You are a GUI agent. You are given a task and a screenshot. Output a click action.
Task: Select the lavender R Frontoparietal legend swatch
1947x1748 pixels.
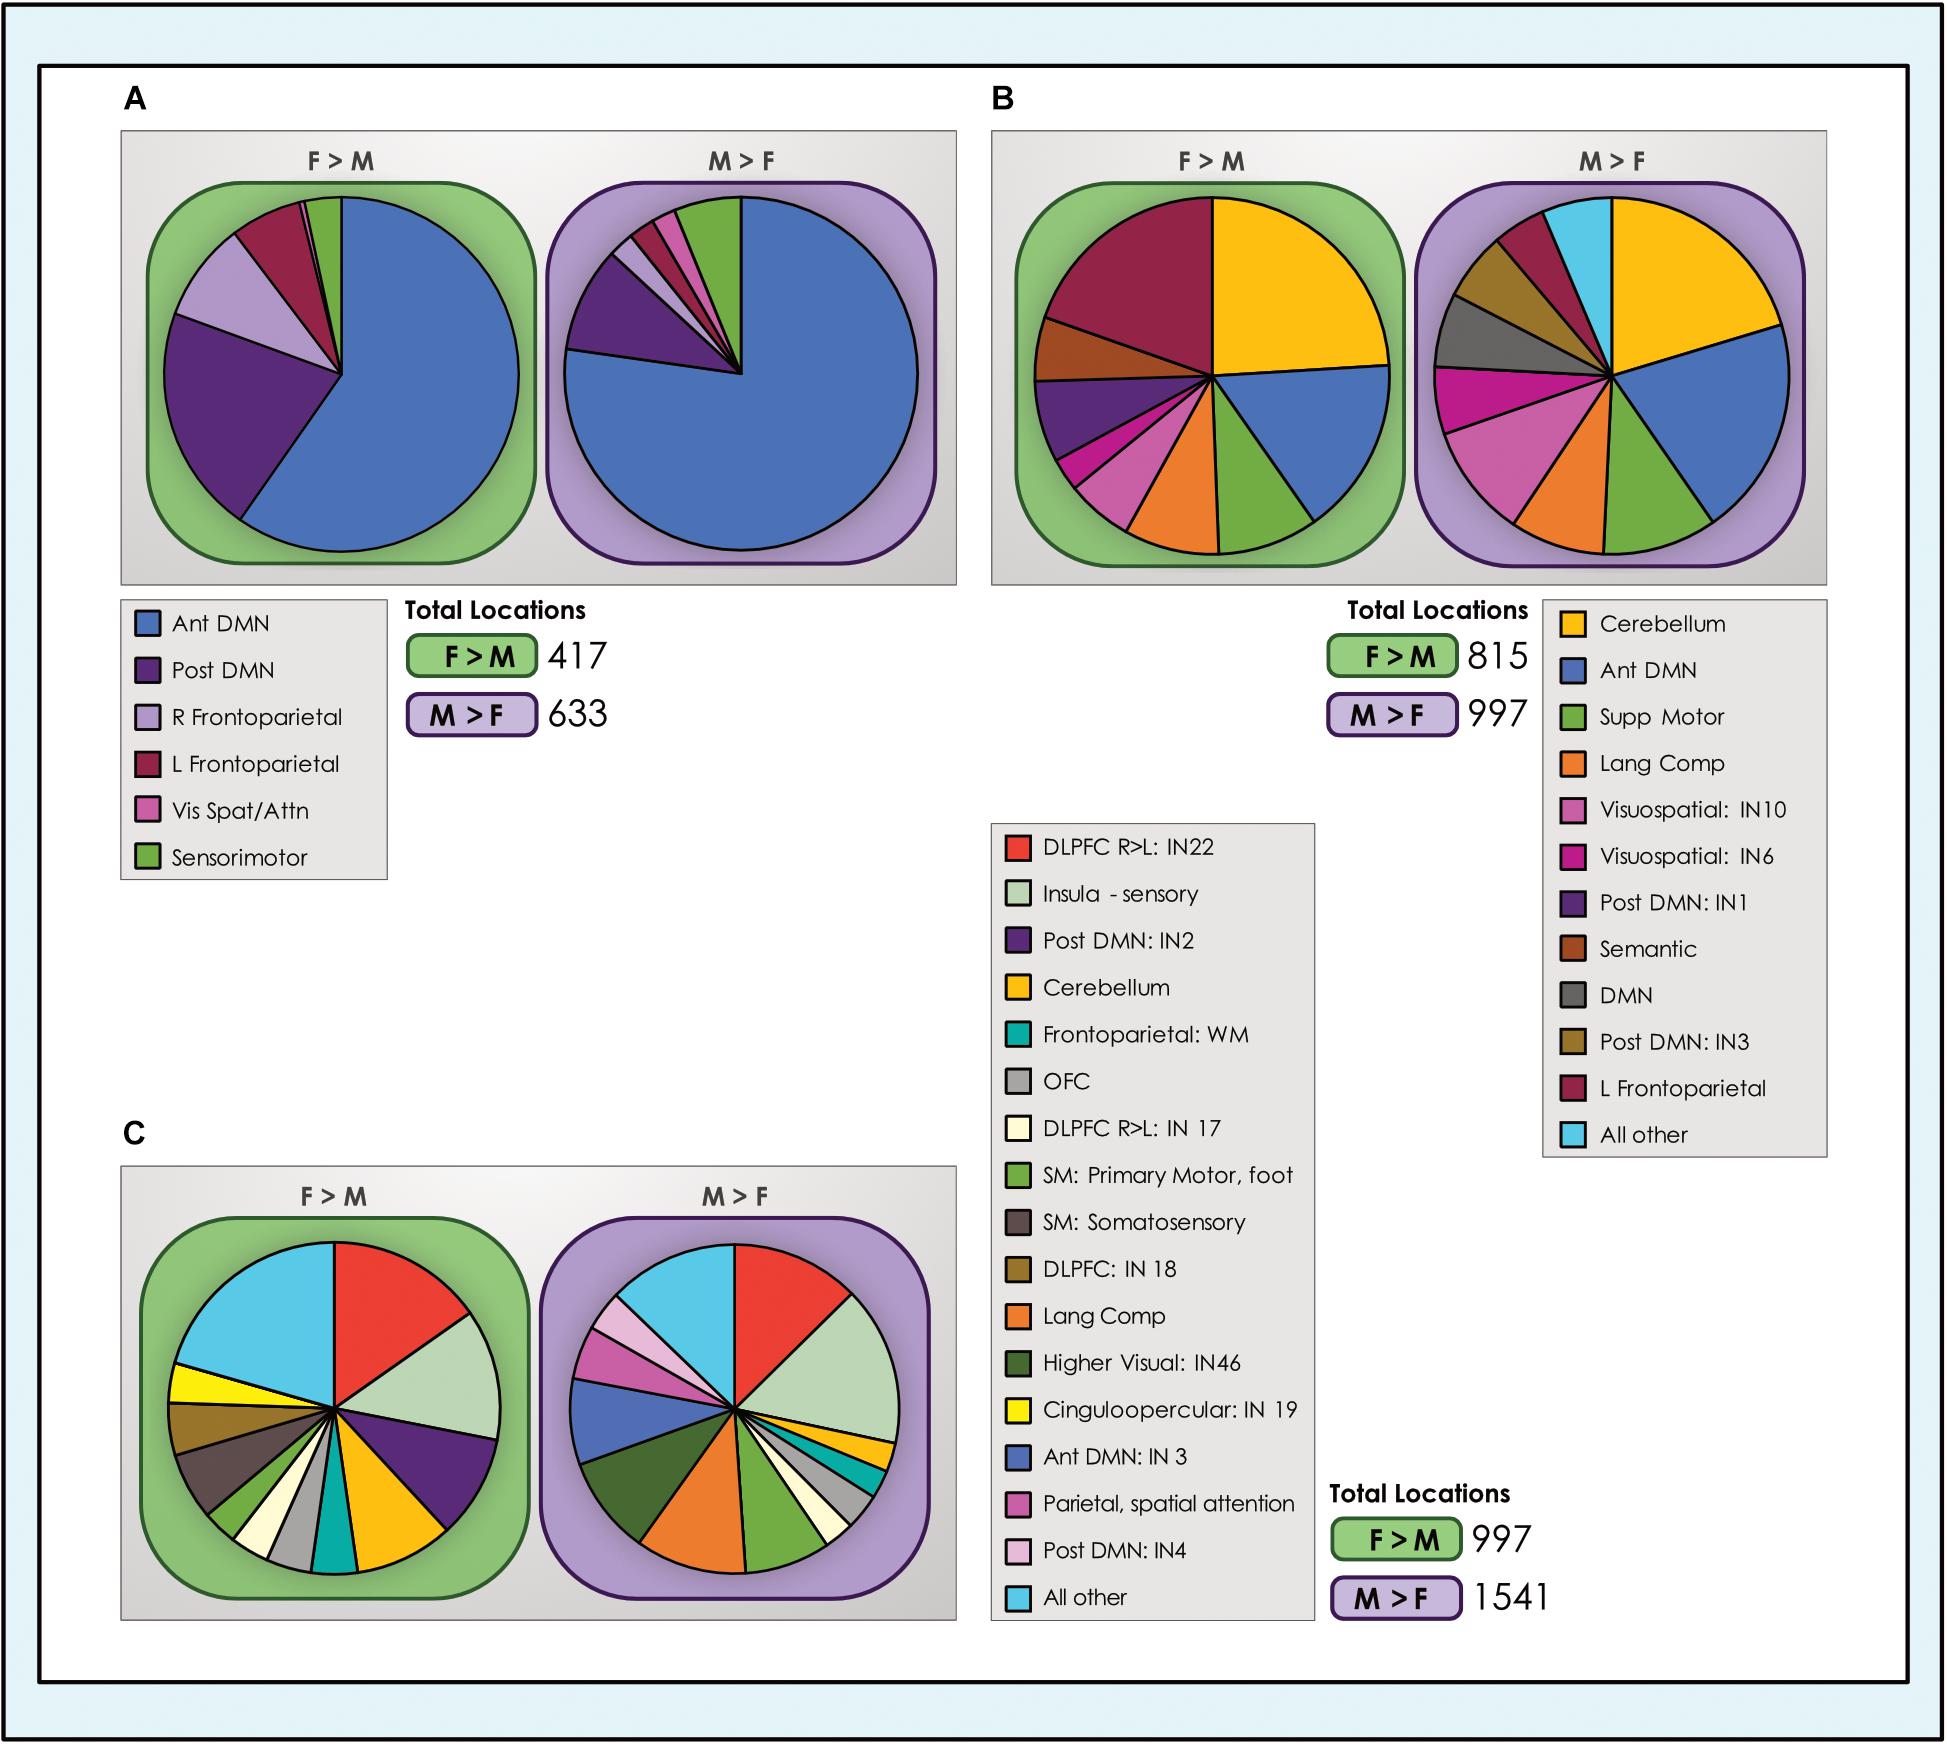(x=148, y=718)
